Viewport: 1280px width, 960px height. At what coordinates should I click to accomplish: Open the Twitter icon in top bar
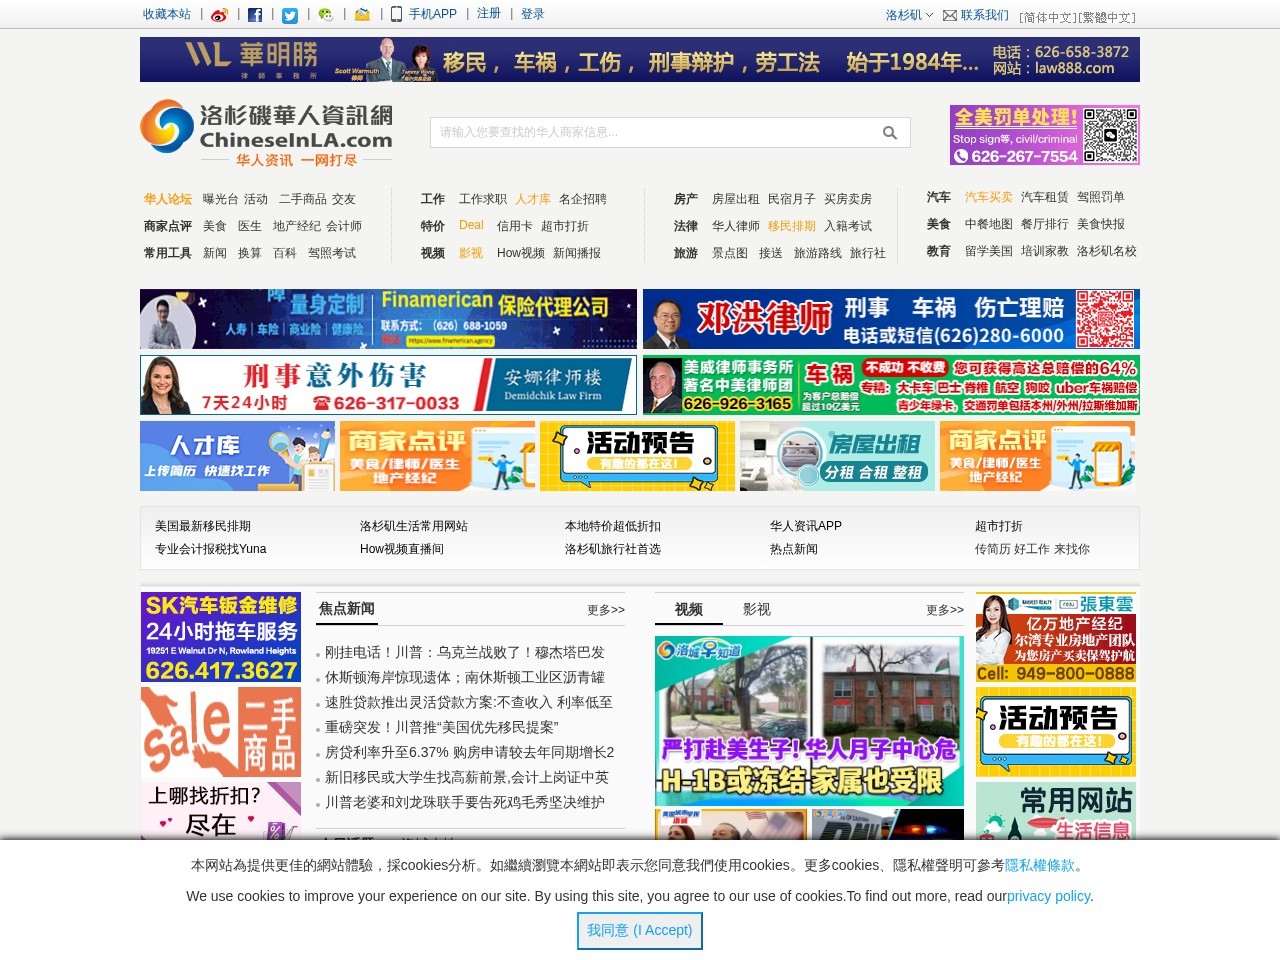[290, 15]
